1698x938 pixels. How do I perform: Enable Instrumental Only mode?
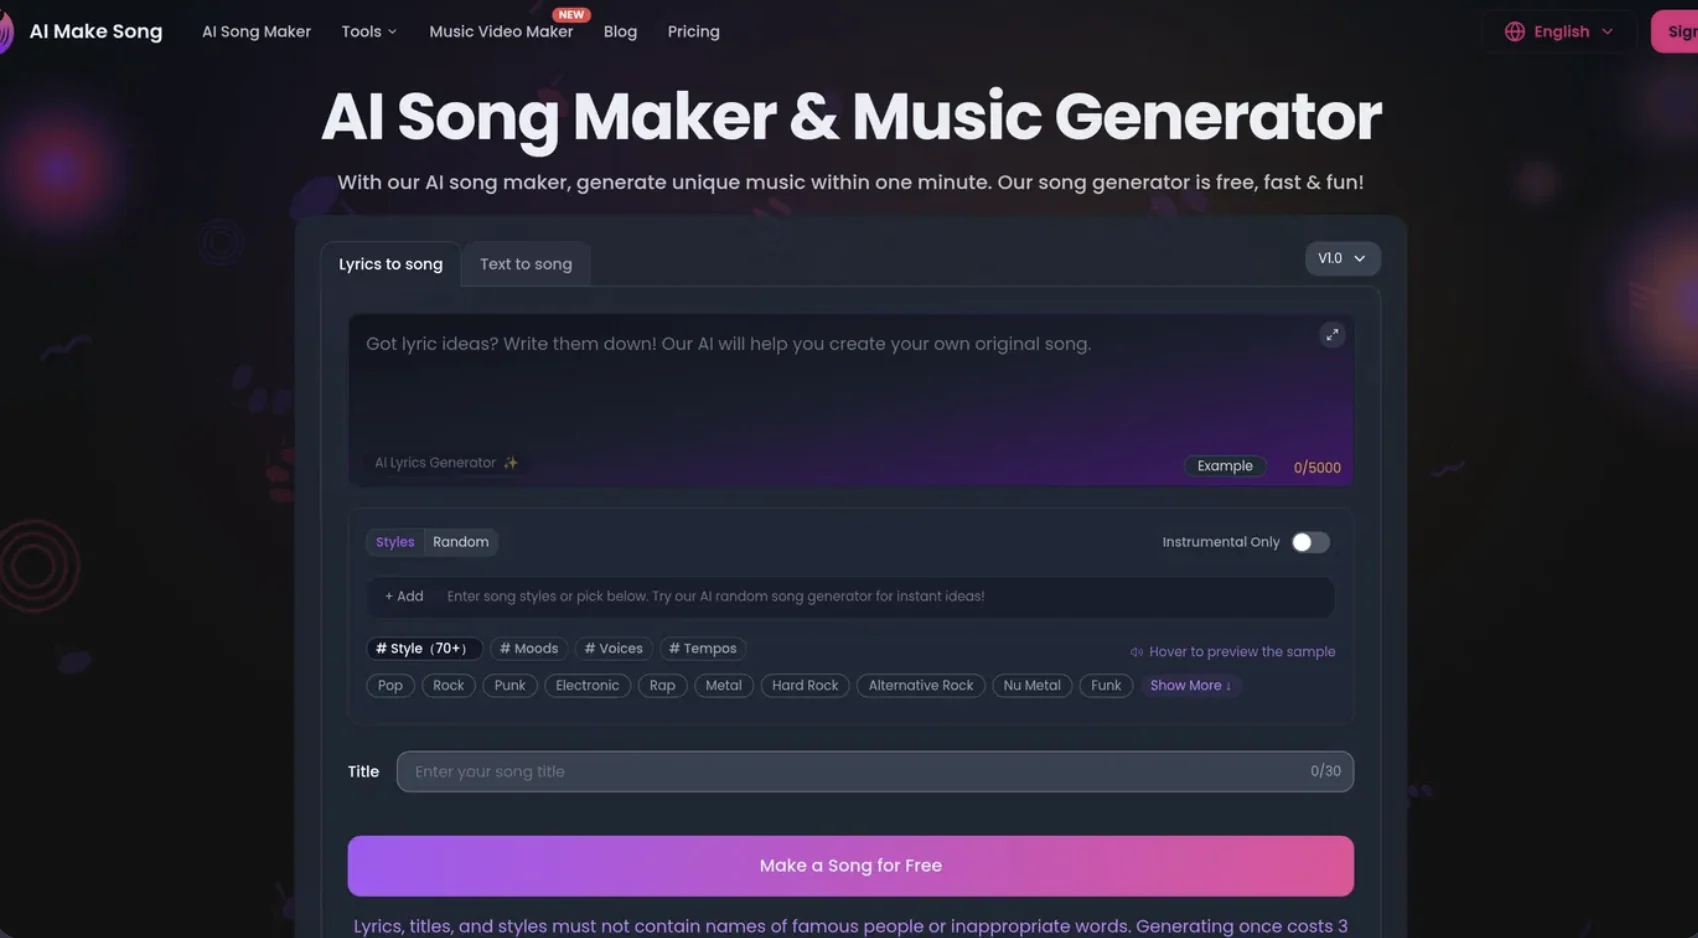coord(1309,542)
